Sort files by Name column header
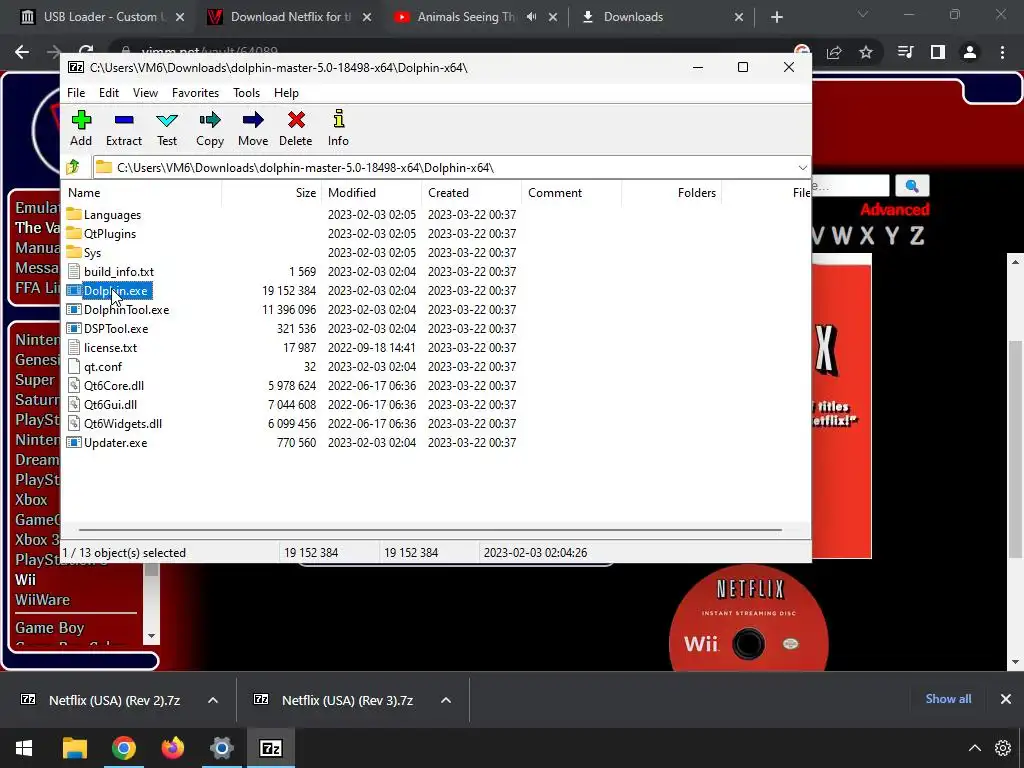 click(142, 193)
